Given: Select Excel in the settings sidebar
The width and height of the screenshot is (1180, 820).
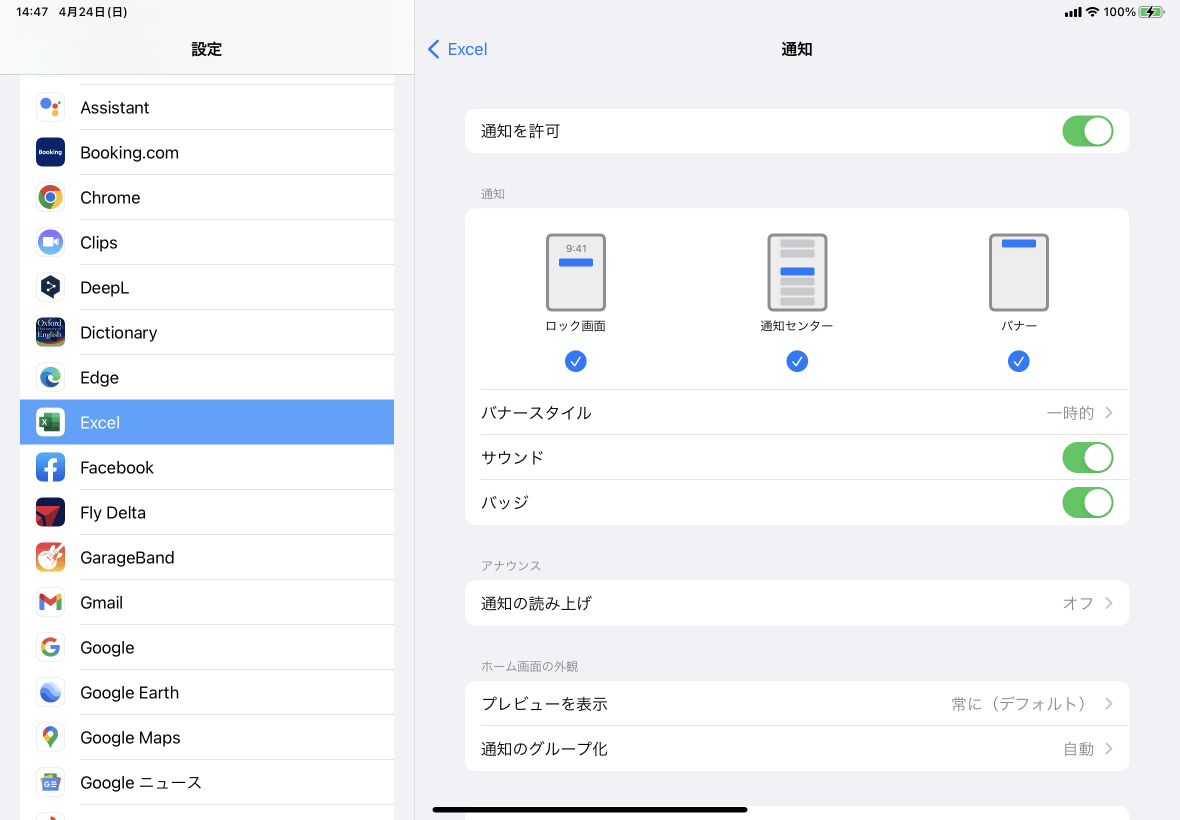Looking at the screenshot, I should pyautogui.click(x=100, y=422).
